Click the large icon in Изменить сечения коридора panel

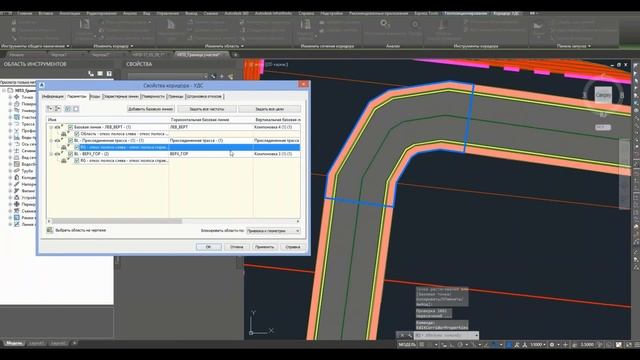(x=305, y=25)
